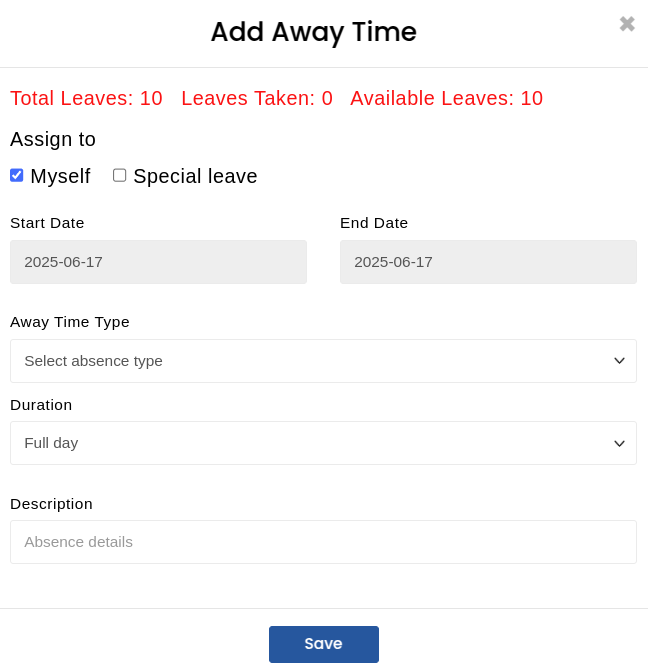
Task: Click the Available Leaves: 10 text
Action: 446,98
